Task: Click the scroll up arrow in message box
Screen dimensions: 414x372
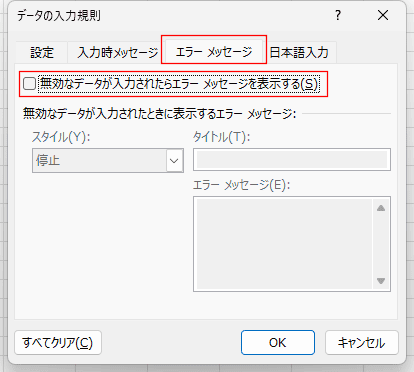Action: 381,208
